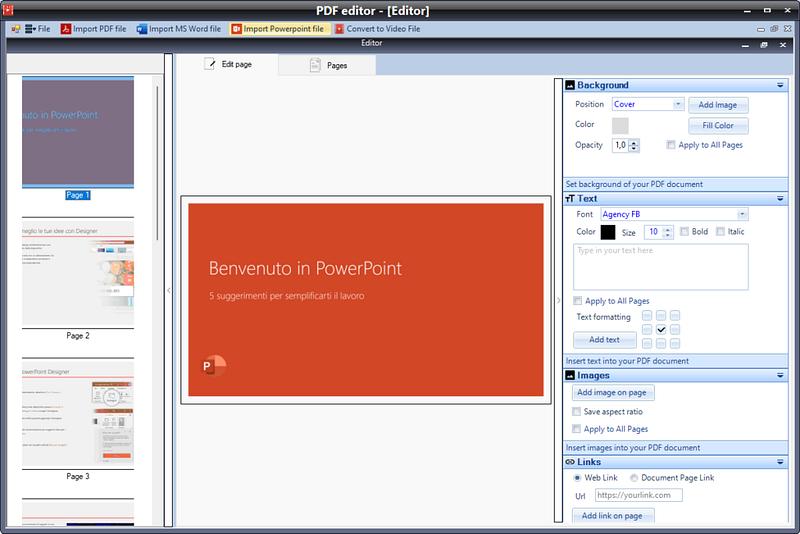Switch to the Pages tab
The height and width of the screenshot is (534, 800).
tap(327, 65)
